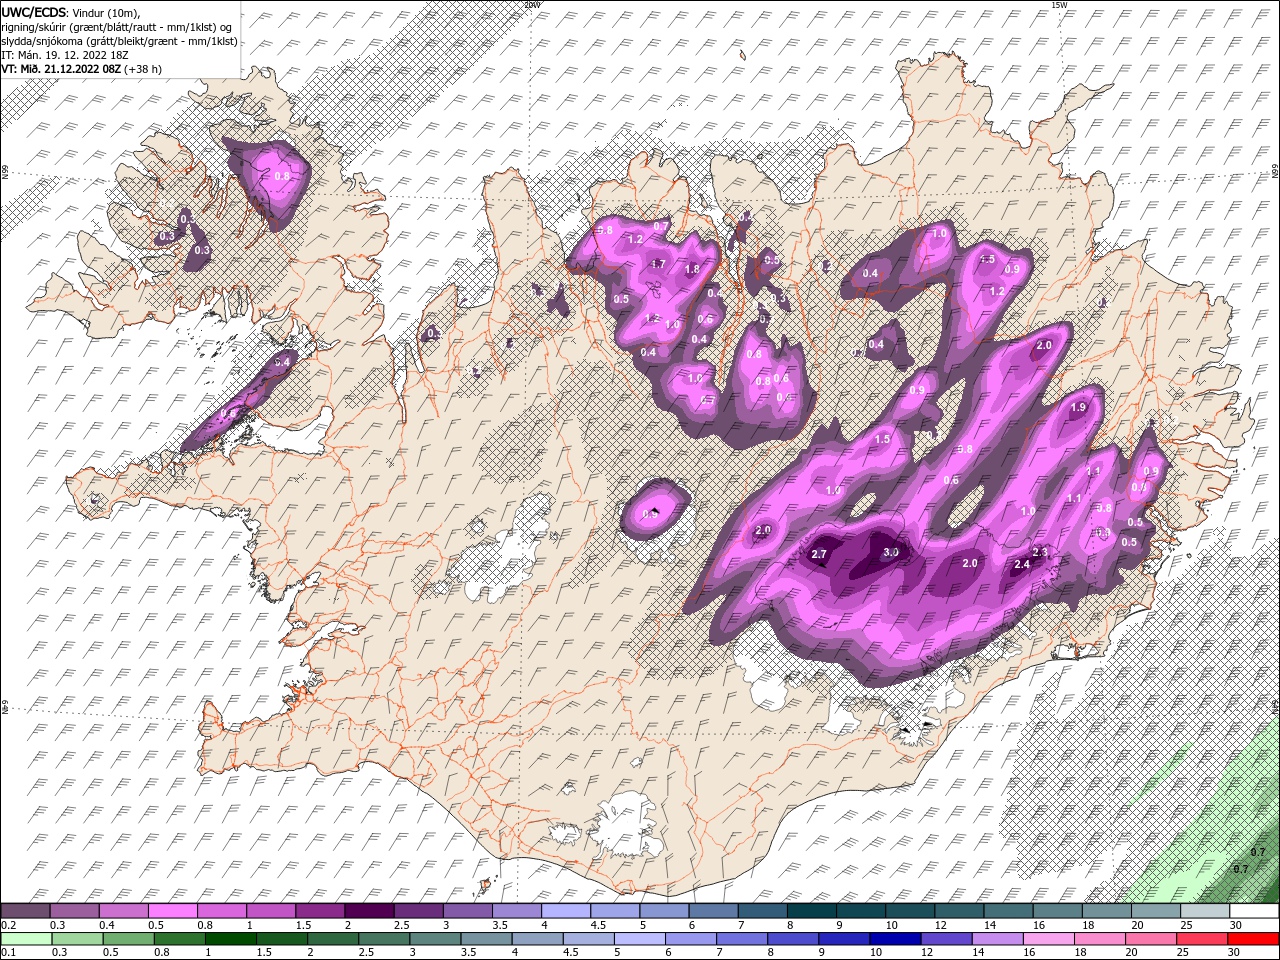The width and height of the screenshot is (1280, 960).
Task: Click the blue rain legend swatch labeled 8
Action: point(793,939)
